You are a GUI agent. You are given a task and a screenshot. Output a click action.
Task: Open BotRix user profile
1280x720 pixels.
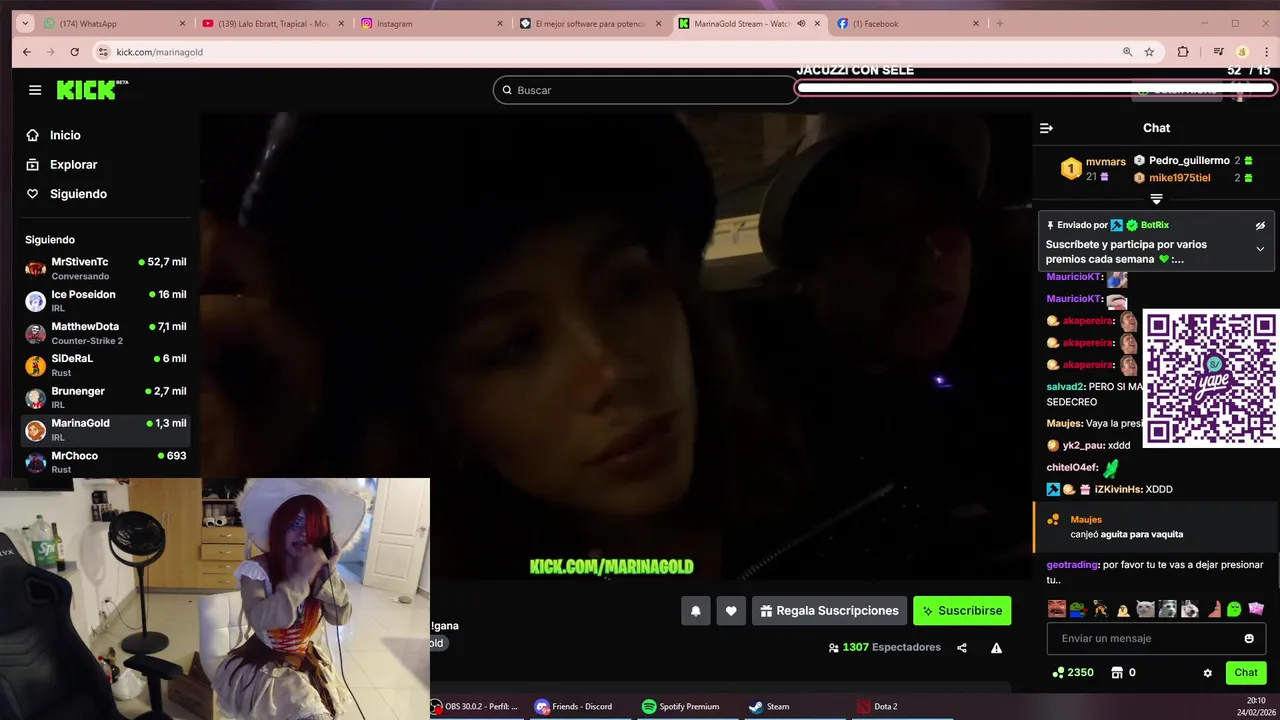click(1155, 225)
